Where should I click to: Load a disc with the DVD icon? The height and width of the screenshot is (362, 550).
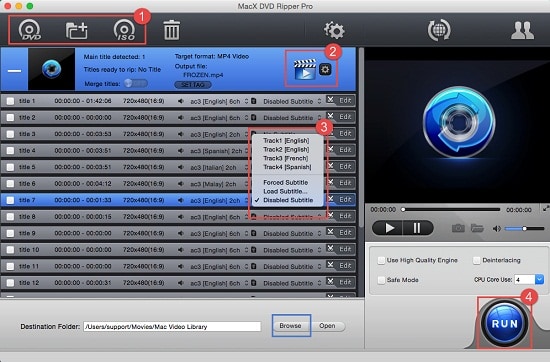click(29, 30)
